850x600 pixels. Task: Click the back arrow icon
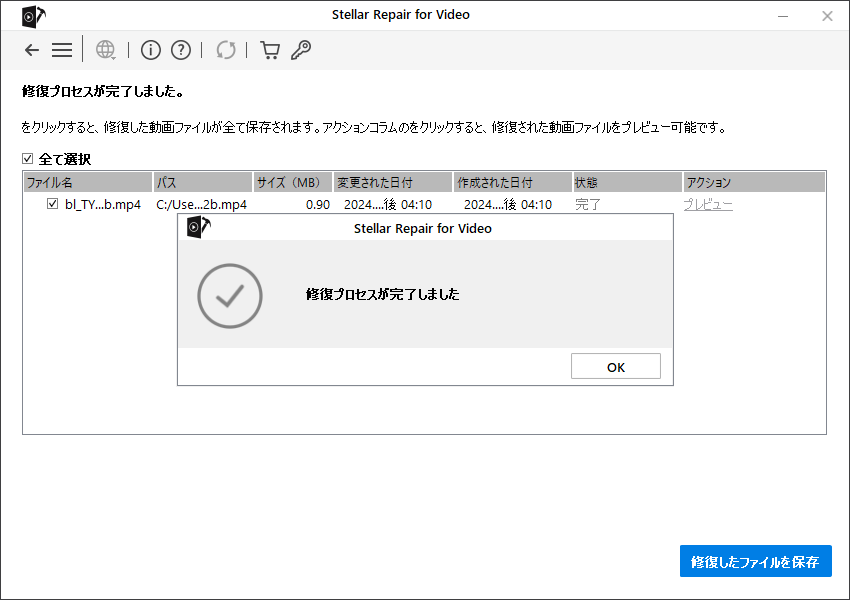pyautogui.click(x=32, y=50)
